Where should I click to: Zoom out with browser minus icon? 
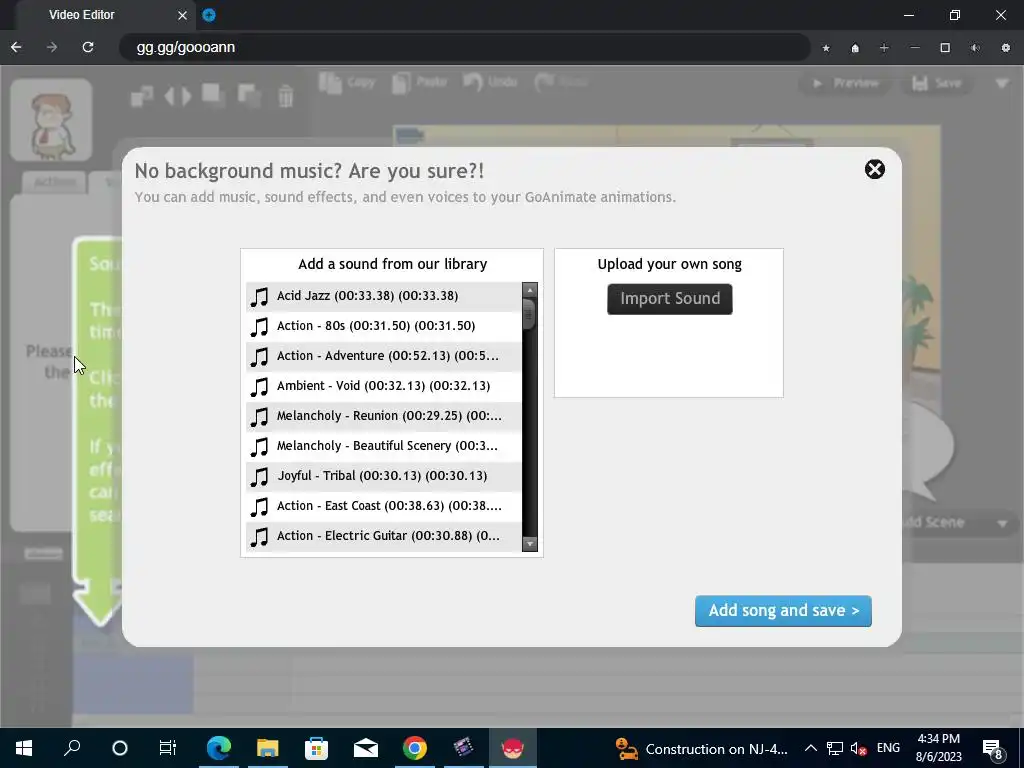click(915, 48)
